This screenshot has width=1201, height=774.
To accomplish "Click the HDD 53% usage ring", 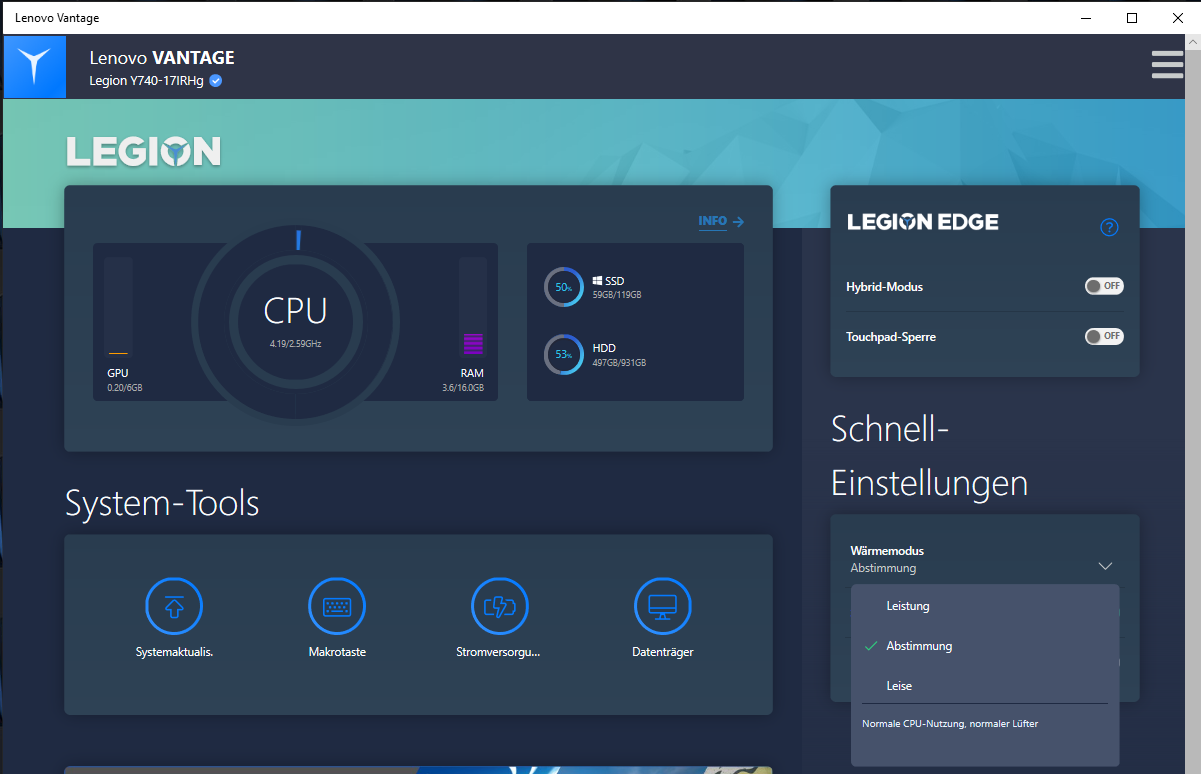I will (x=564, y=354).
